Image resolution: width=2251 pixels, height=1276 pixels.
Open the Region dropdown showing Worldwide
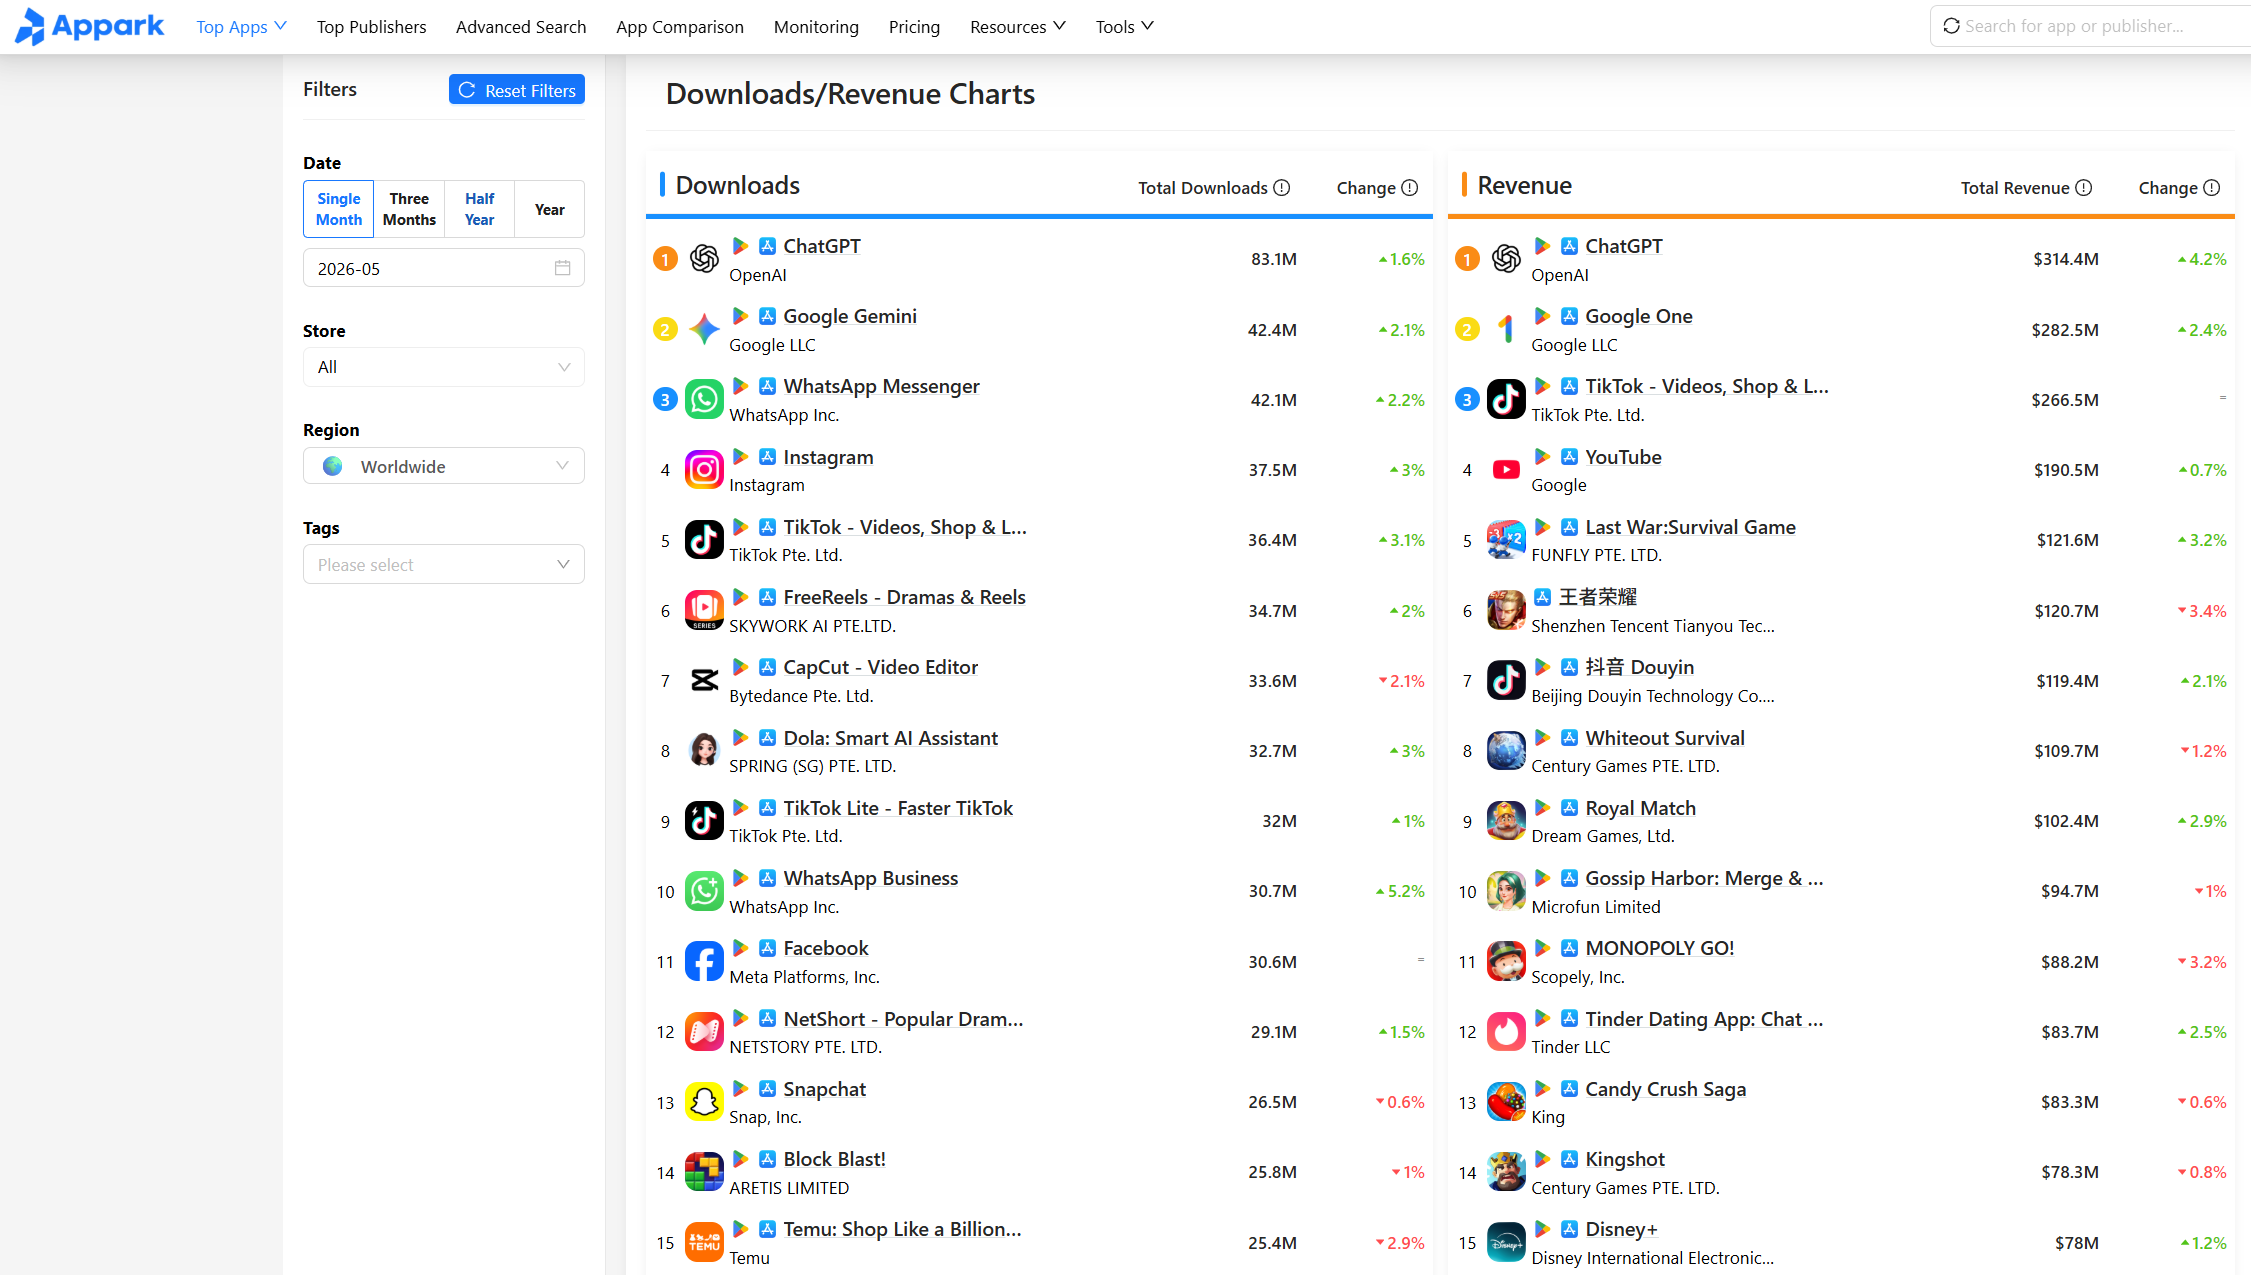click(x=444, y=466)
